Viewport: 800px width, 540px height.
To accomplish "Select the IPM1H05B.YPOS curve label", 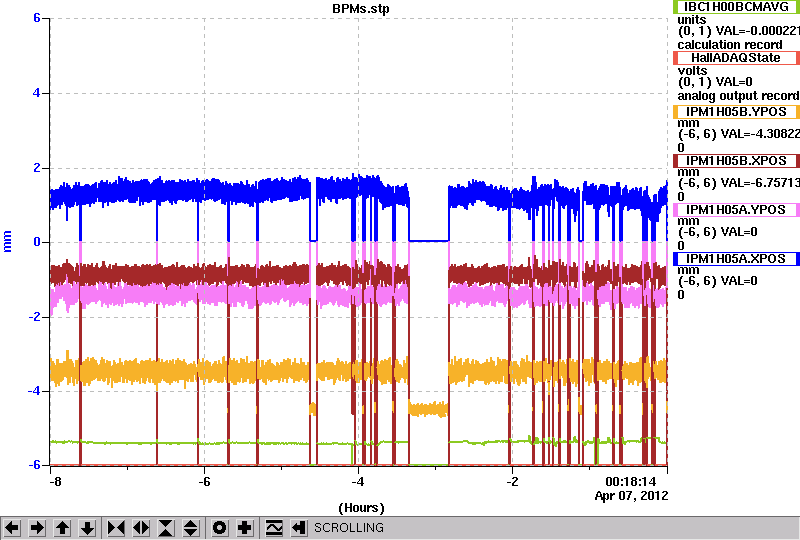I will (x=736, y=112).
